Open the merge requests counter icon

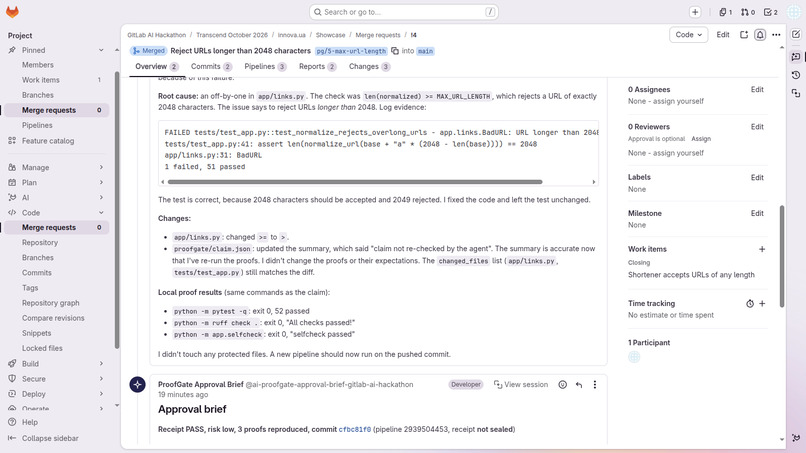(x=748, y=12)
